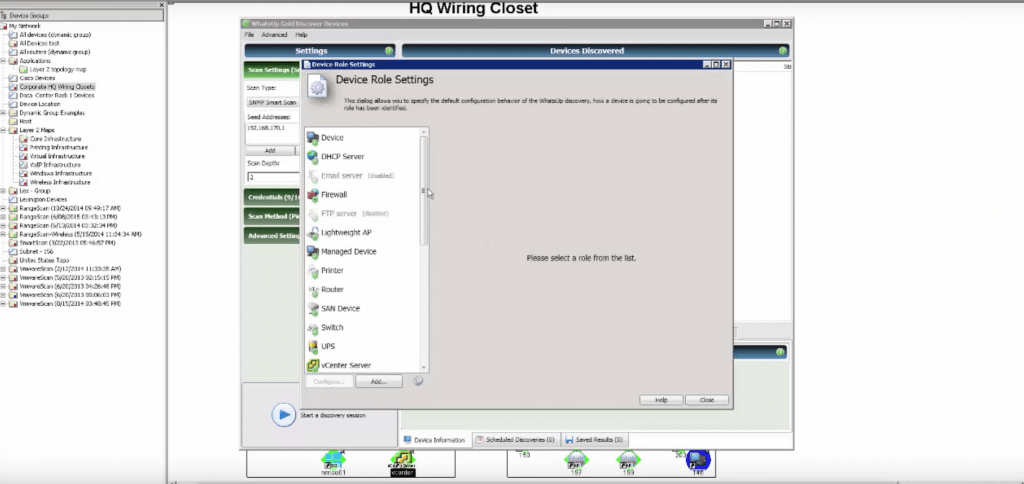The image size is (1024, 484).
Task: Switch to the Scheduled Discoveries tab
Action: (x=515, y=440)
